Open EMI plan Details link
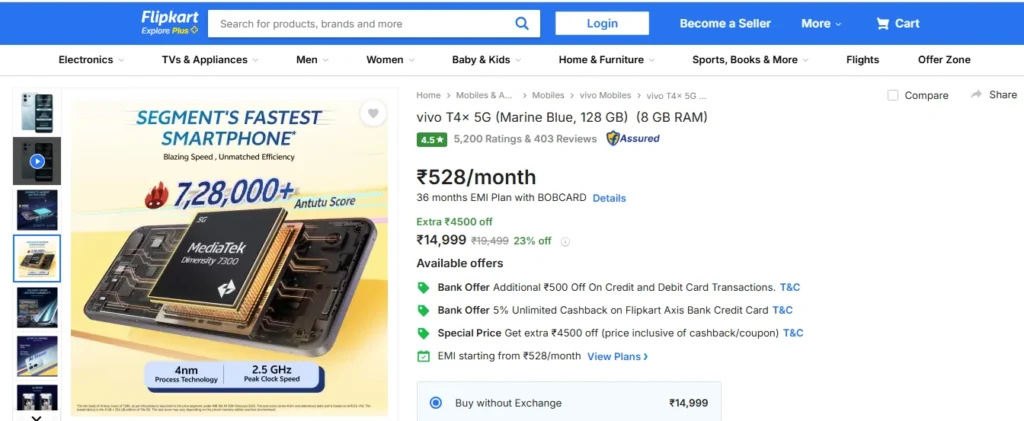The image size is (1024, 421). 609,198
